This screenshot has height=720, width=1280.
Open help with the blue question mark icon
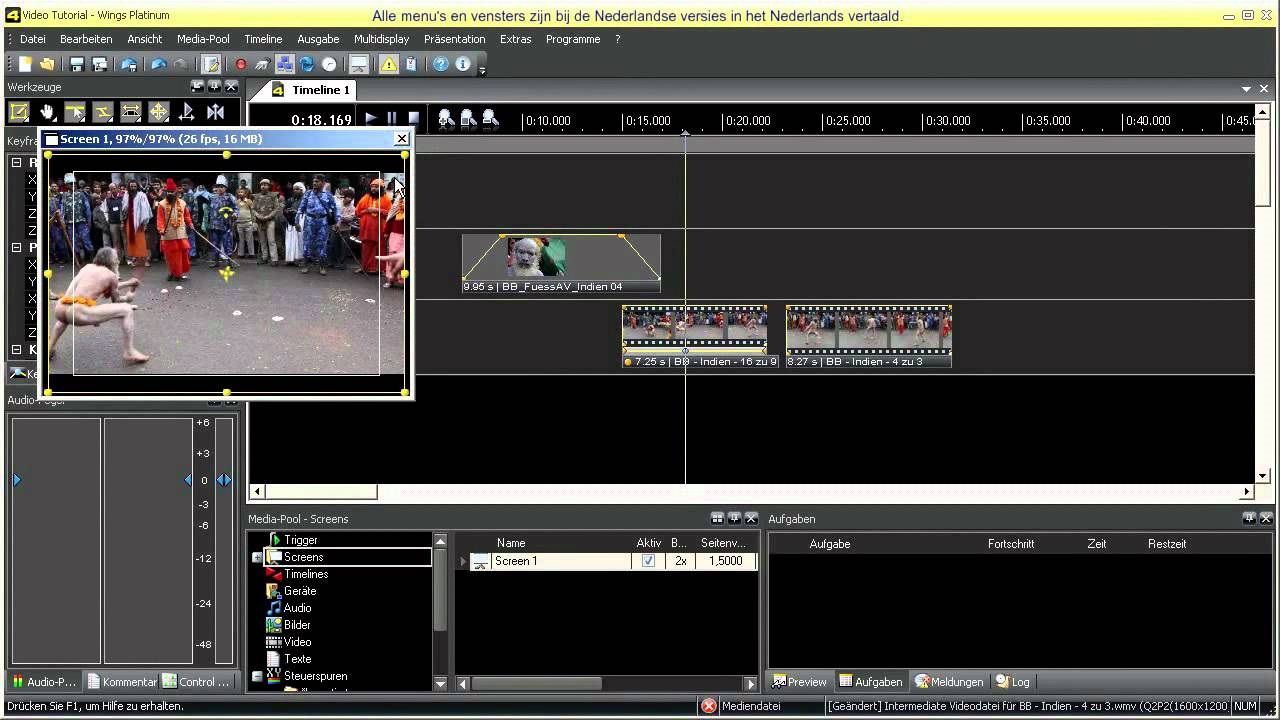440,64
